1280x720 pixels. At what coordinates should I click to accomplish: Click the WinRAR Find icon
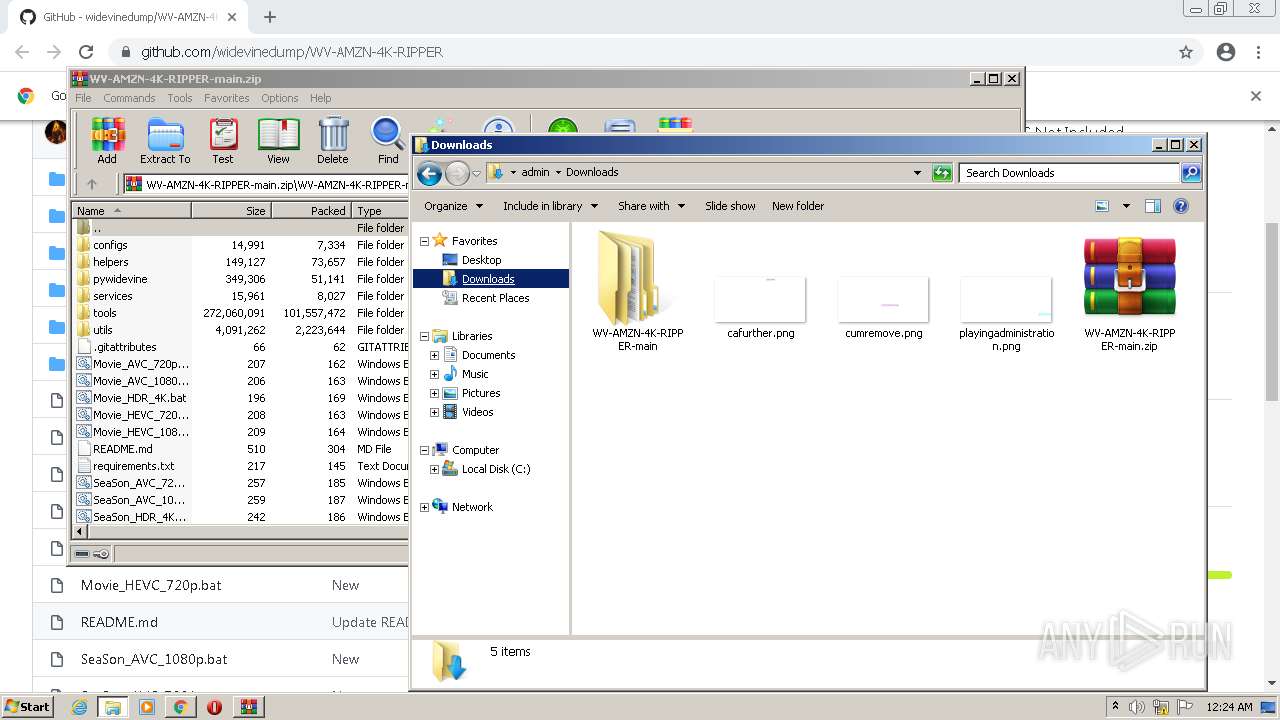click(388, 141)
